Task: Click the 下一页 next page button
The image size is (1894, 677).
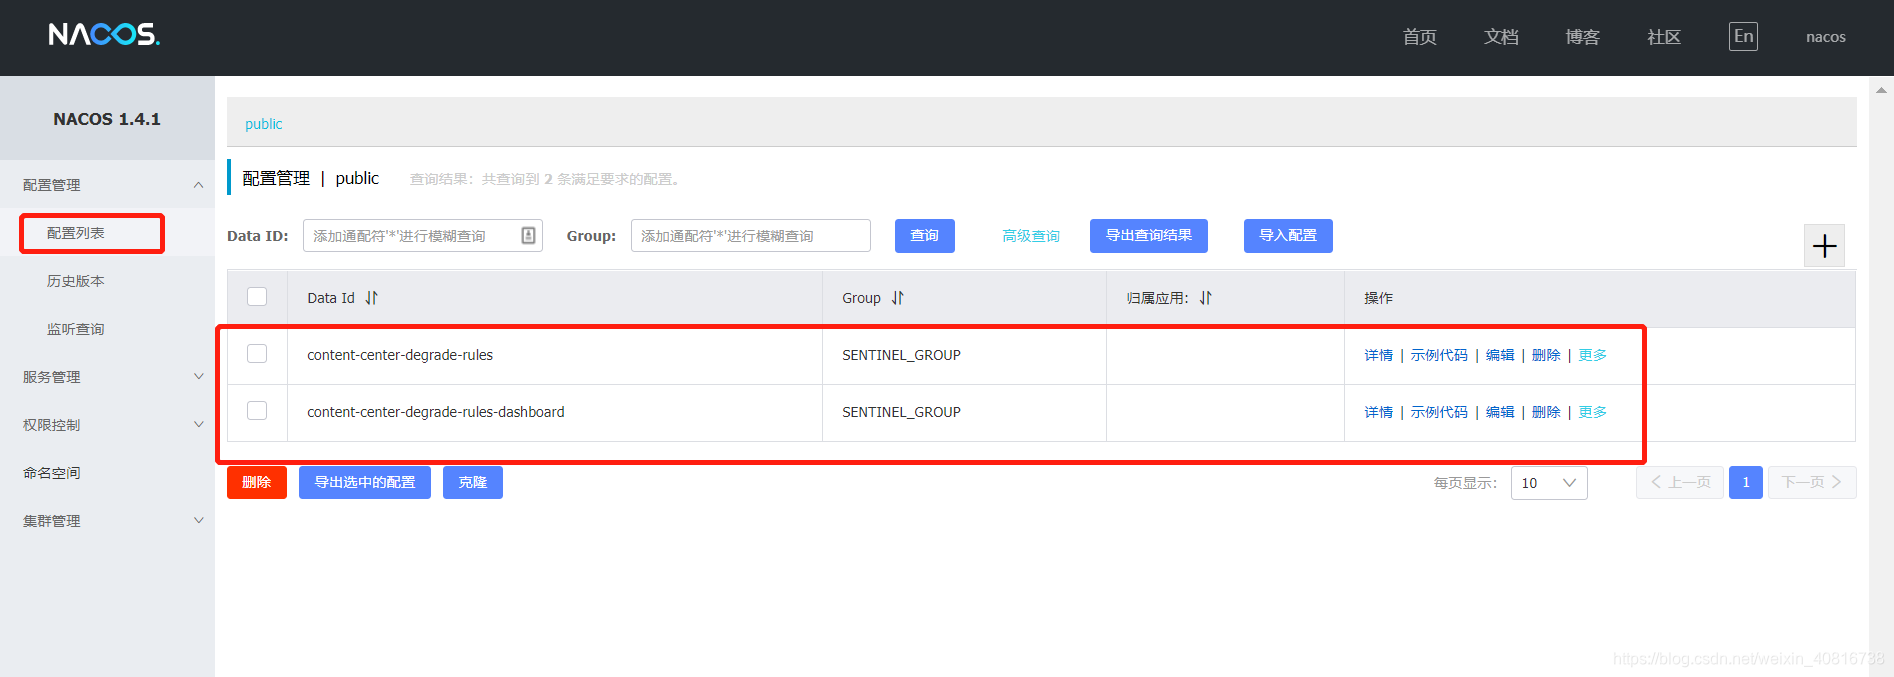Action: coord(1812,482)
